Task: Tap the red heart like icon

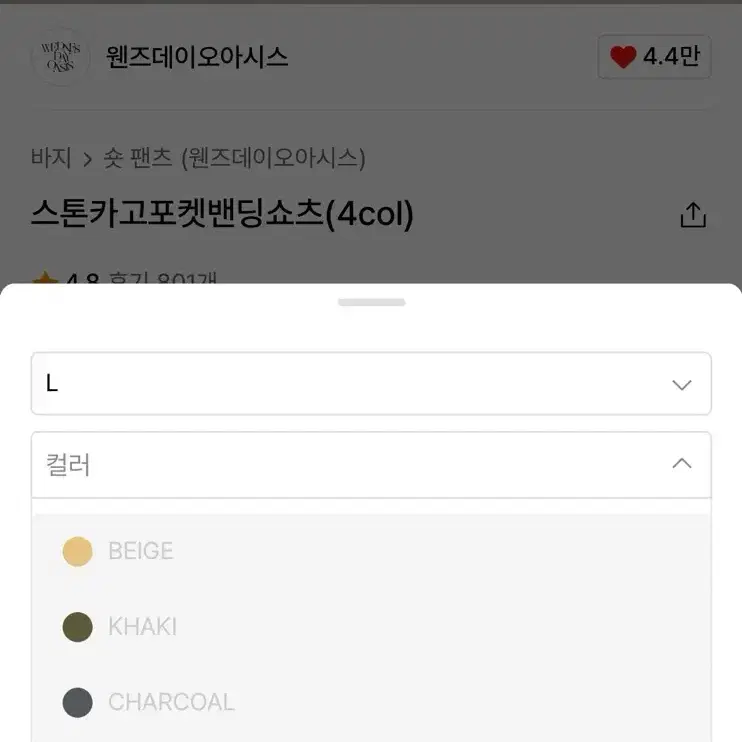Action: coord(623,57)
